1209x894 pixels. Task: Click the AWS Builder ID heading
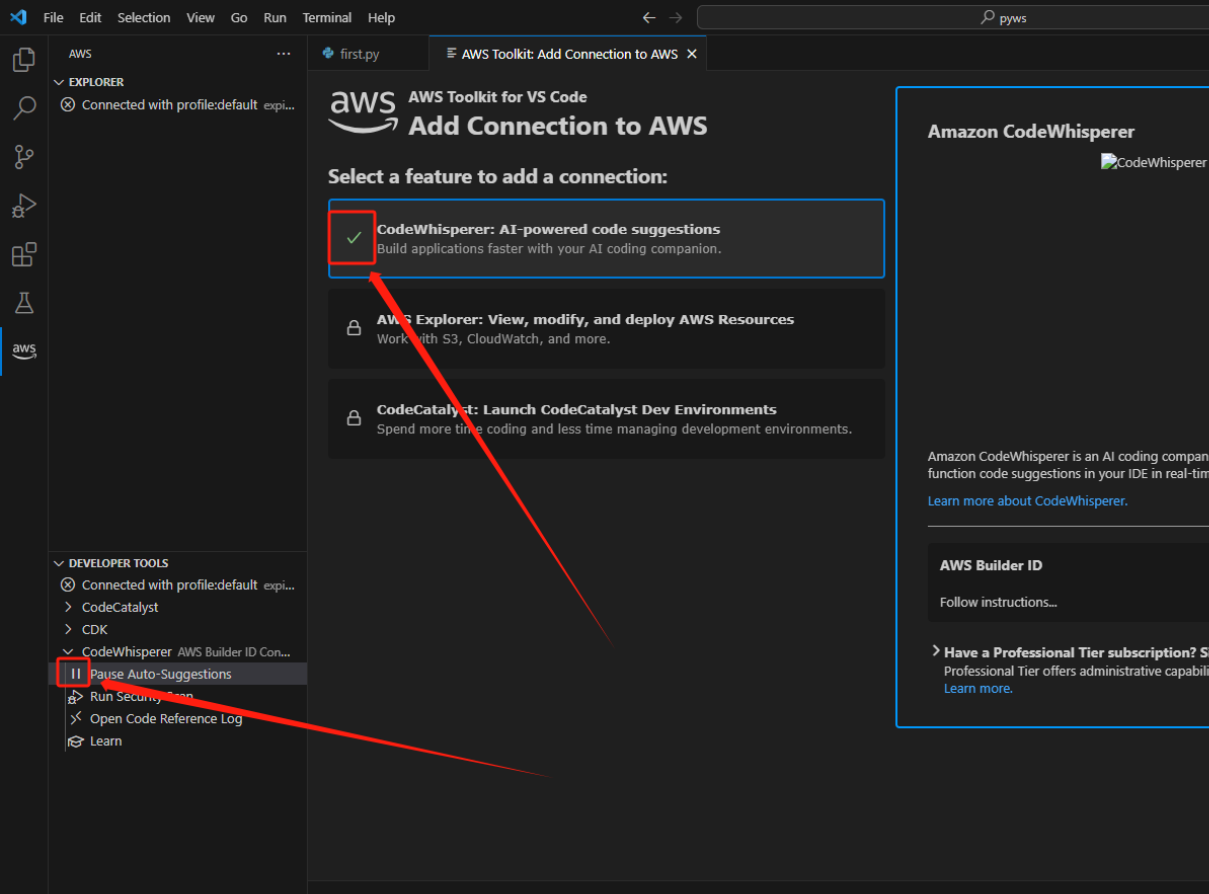pyautogui.click(x=991, y=565)
